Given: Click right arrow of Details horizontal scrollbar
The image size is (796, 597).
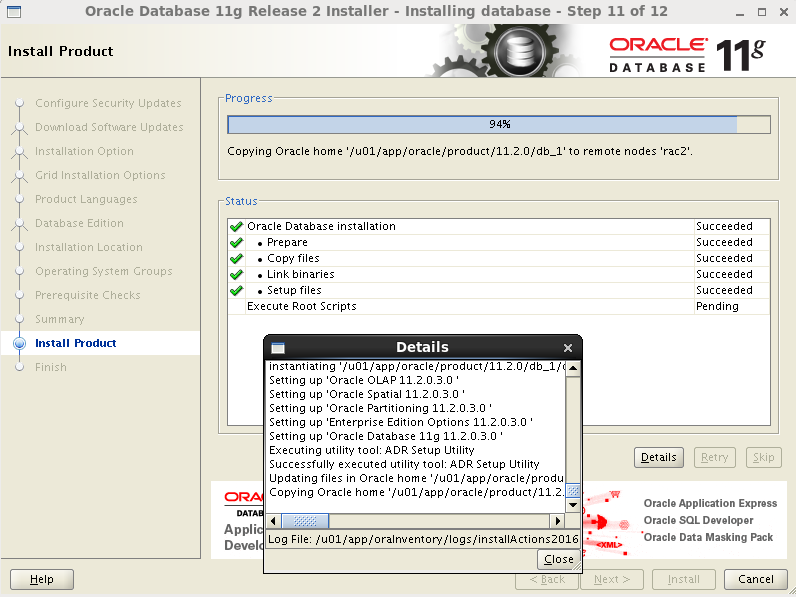Looking at the screenshot, I should [x=557, y=521].
